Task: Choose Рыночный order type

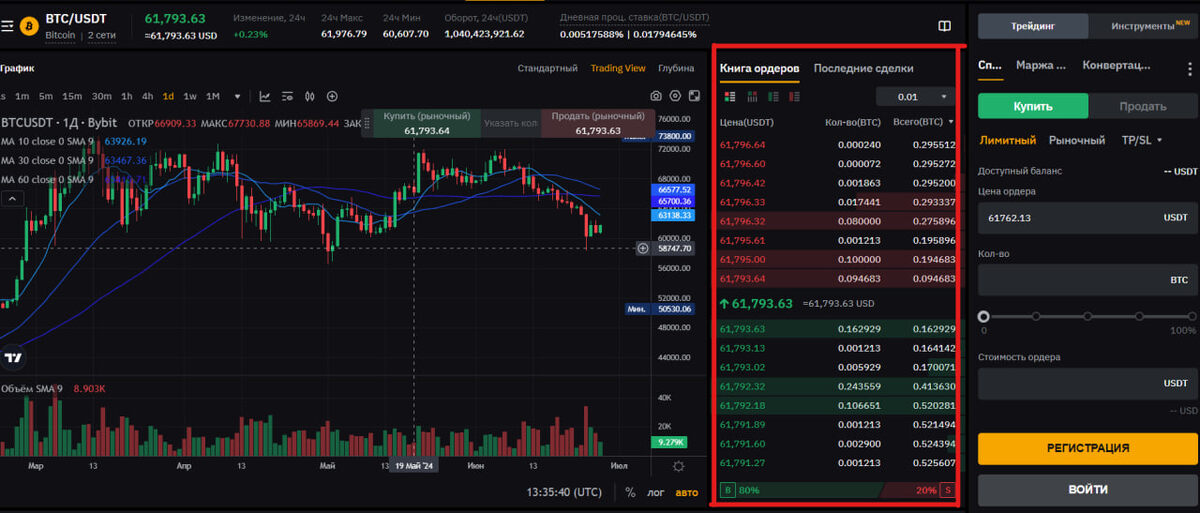Action: [x=1077, y=140]
